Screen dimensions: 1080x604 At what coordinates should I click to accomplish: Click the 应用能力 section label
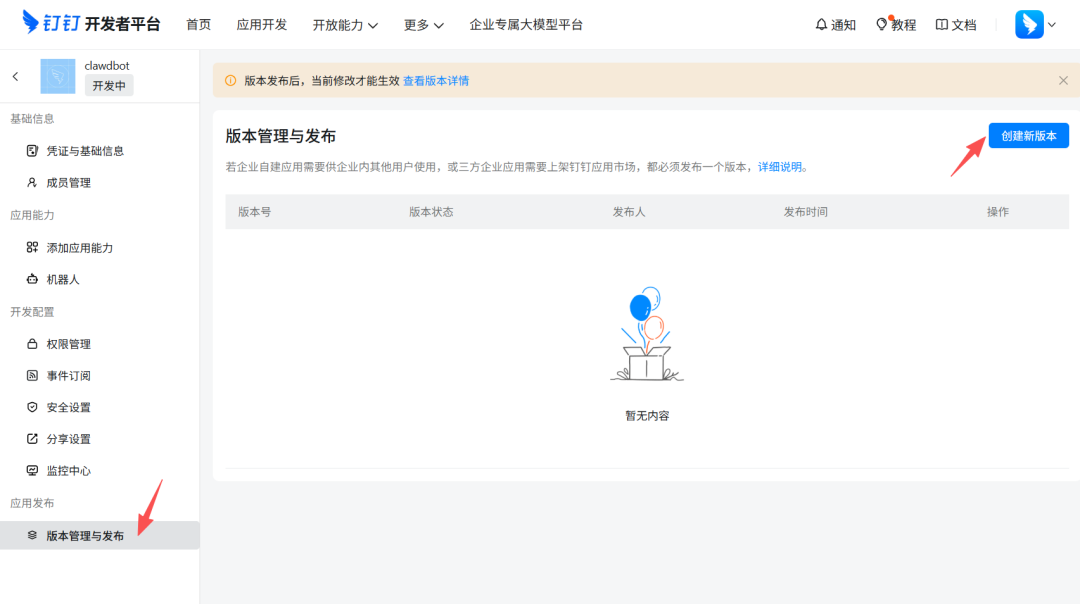32,215
